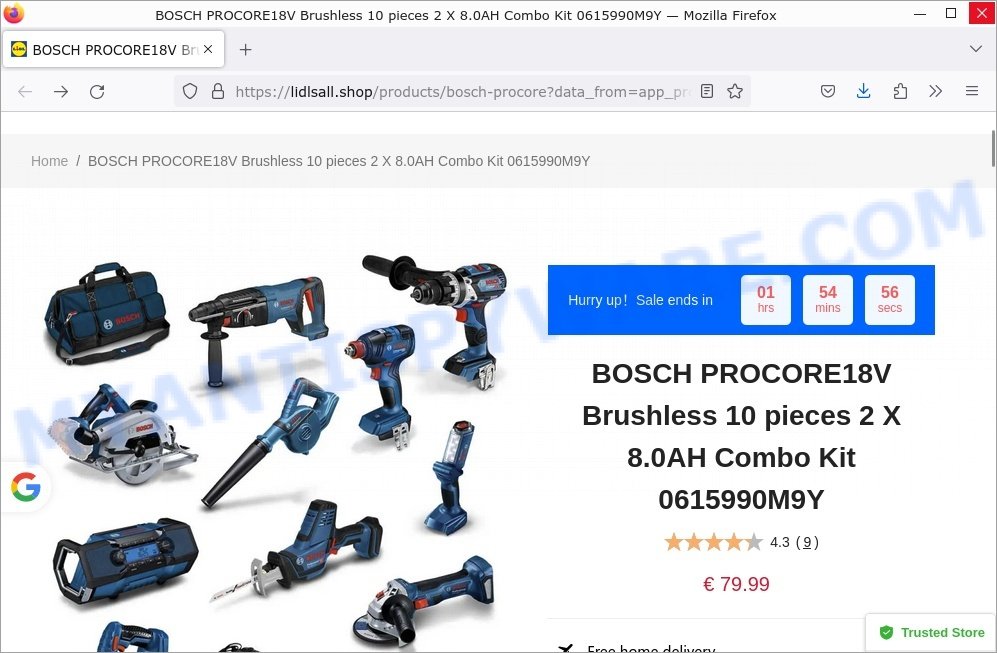Open the Extensions puzzle icon

900,92
